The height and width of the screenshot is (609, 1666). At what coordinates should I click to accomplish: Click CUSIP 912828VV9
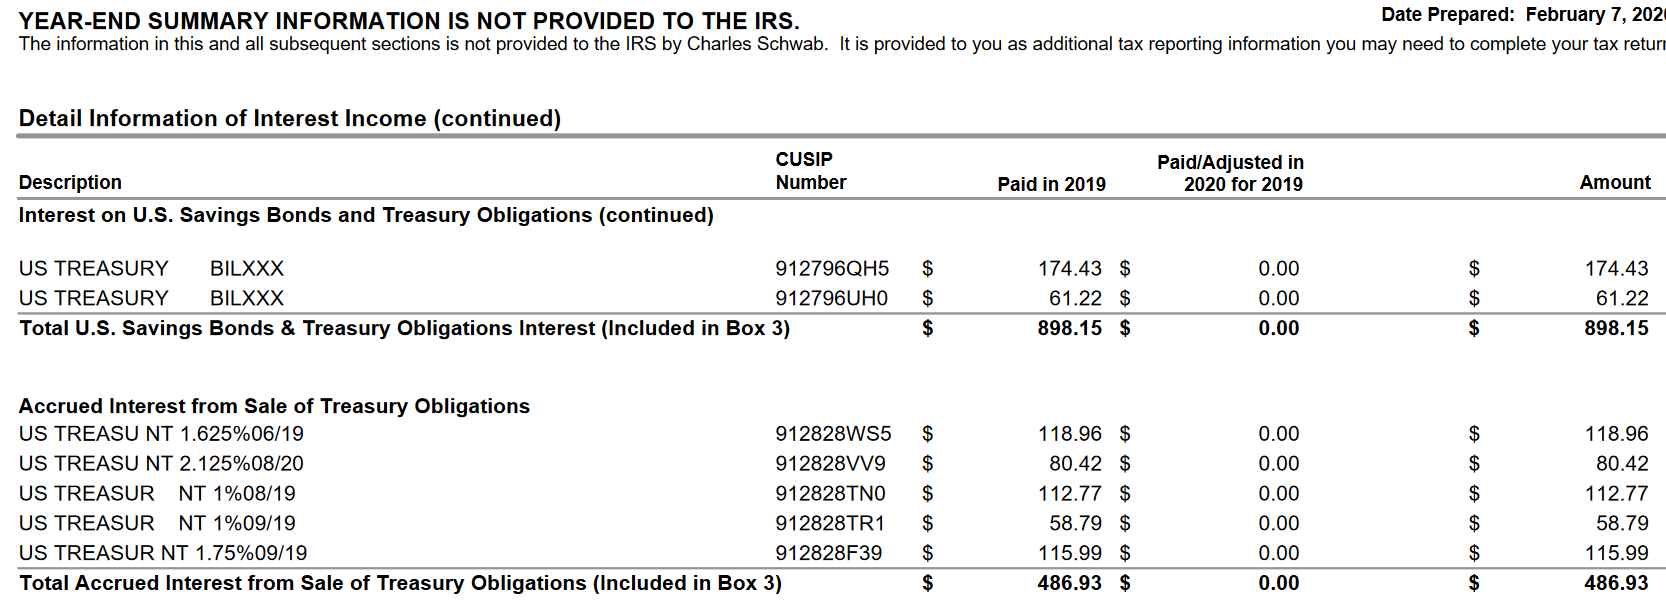point(829,464)
